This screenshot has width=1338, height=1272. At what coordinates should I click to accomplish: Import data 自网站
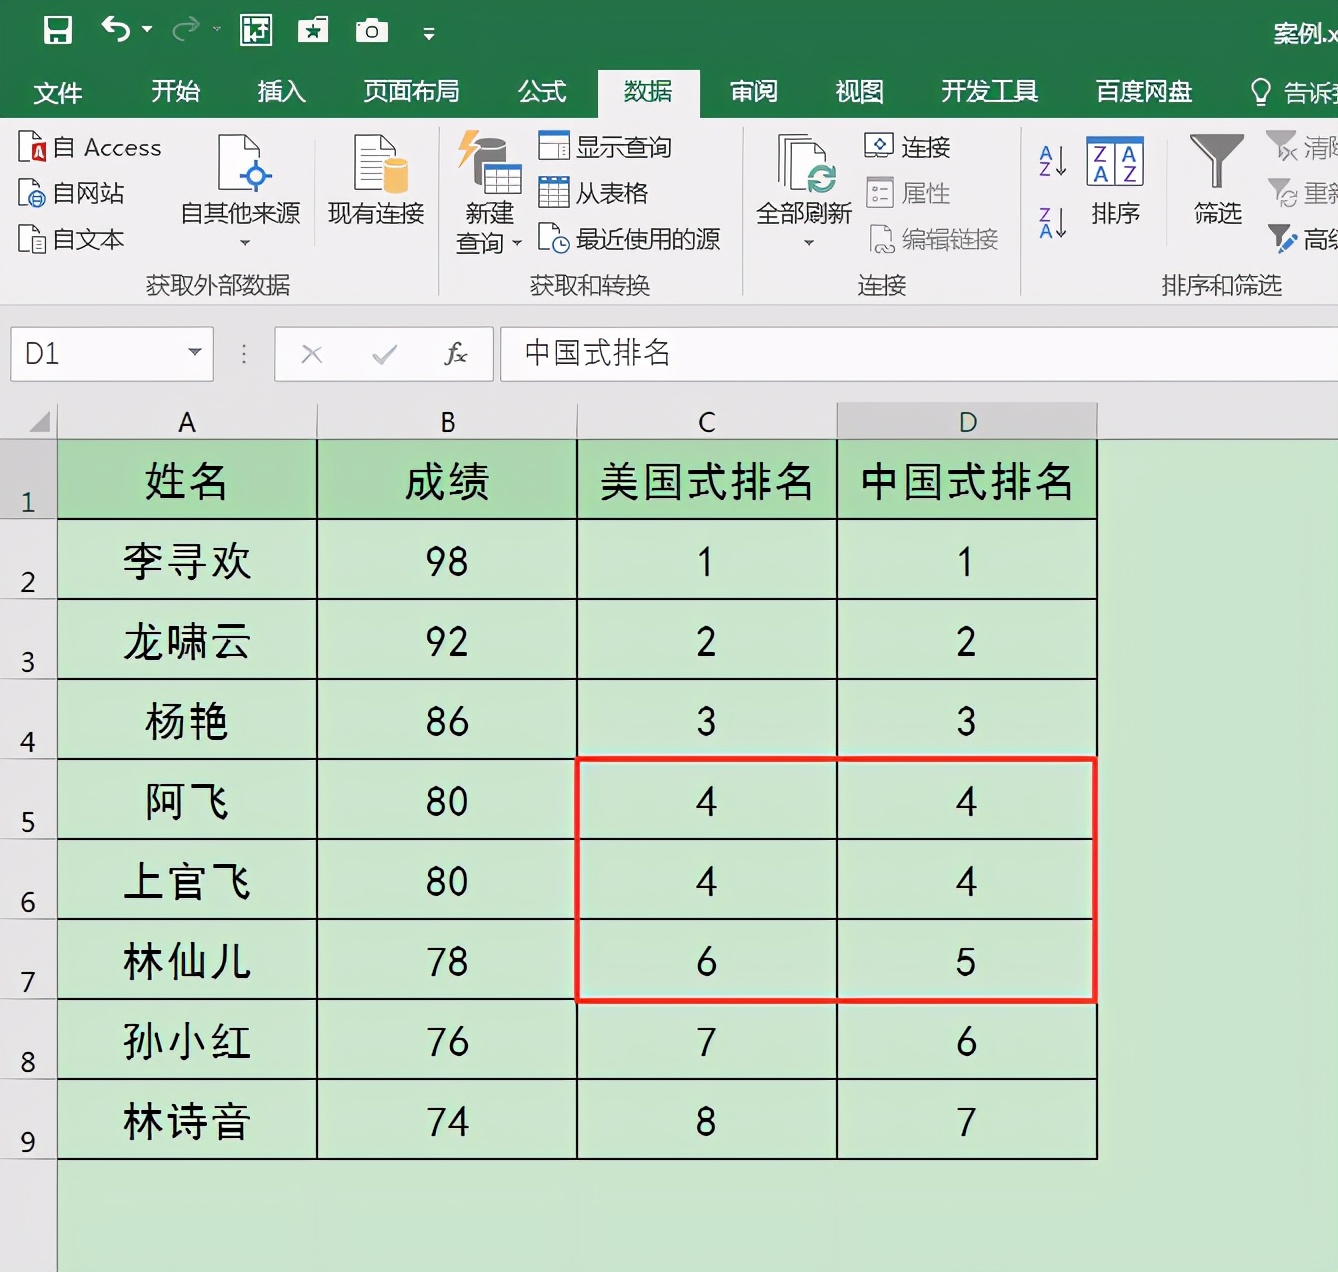coord(72,193)
